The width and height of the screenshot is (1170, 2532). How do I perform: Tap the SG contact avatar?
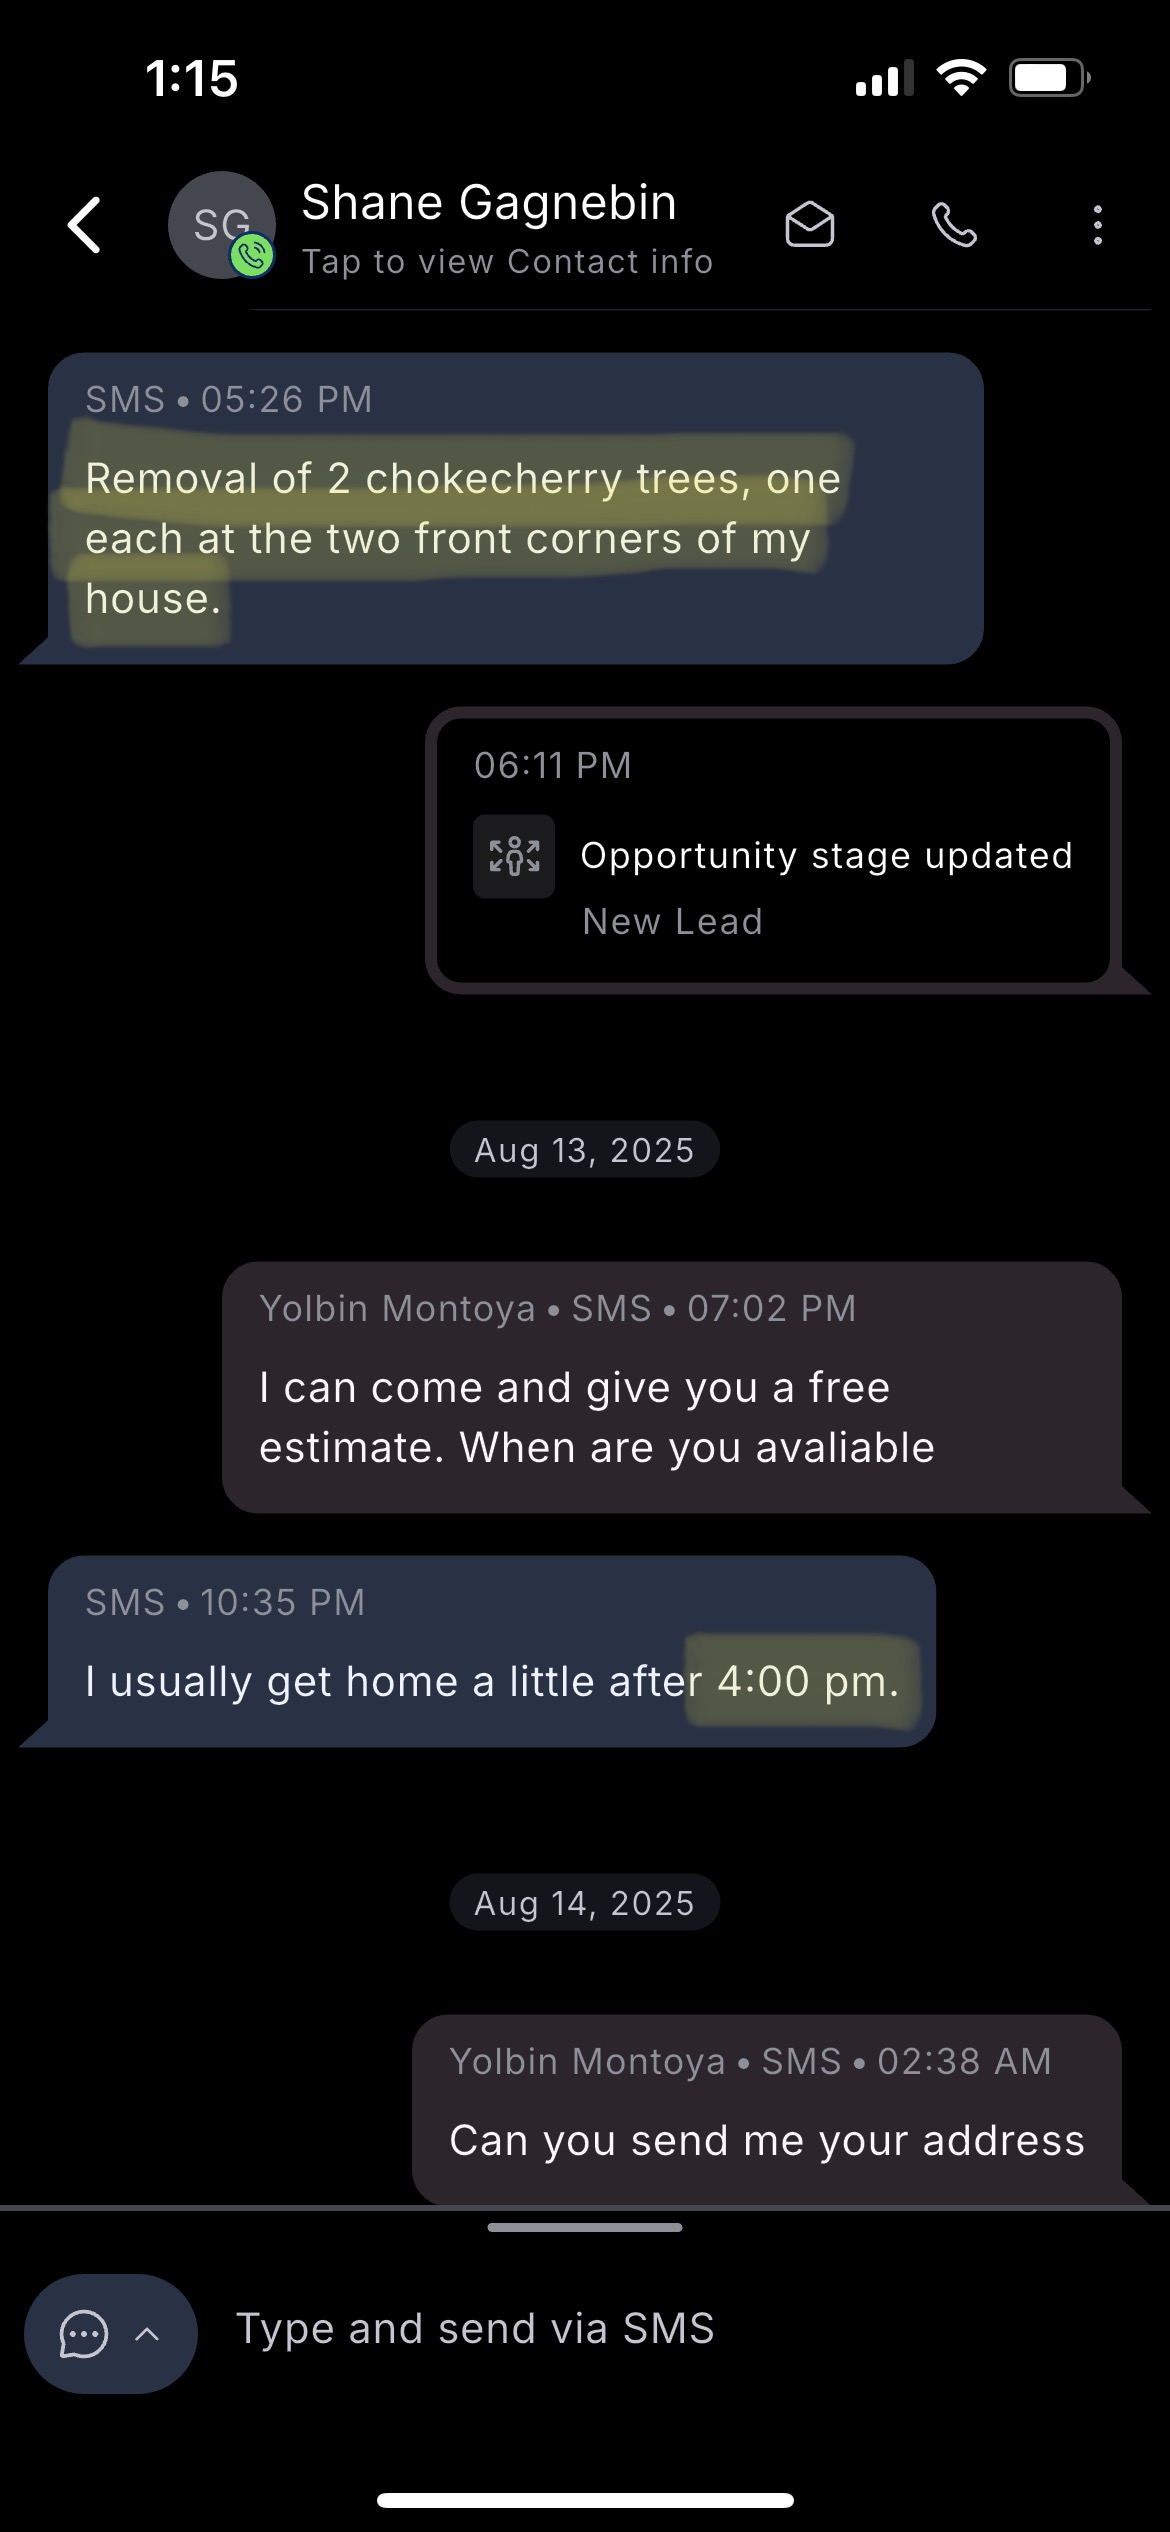[221, 225]
